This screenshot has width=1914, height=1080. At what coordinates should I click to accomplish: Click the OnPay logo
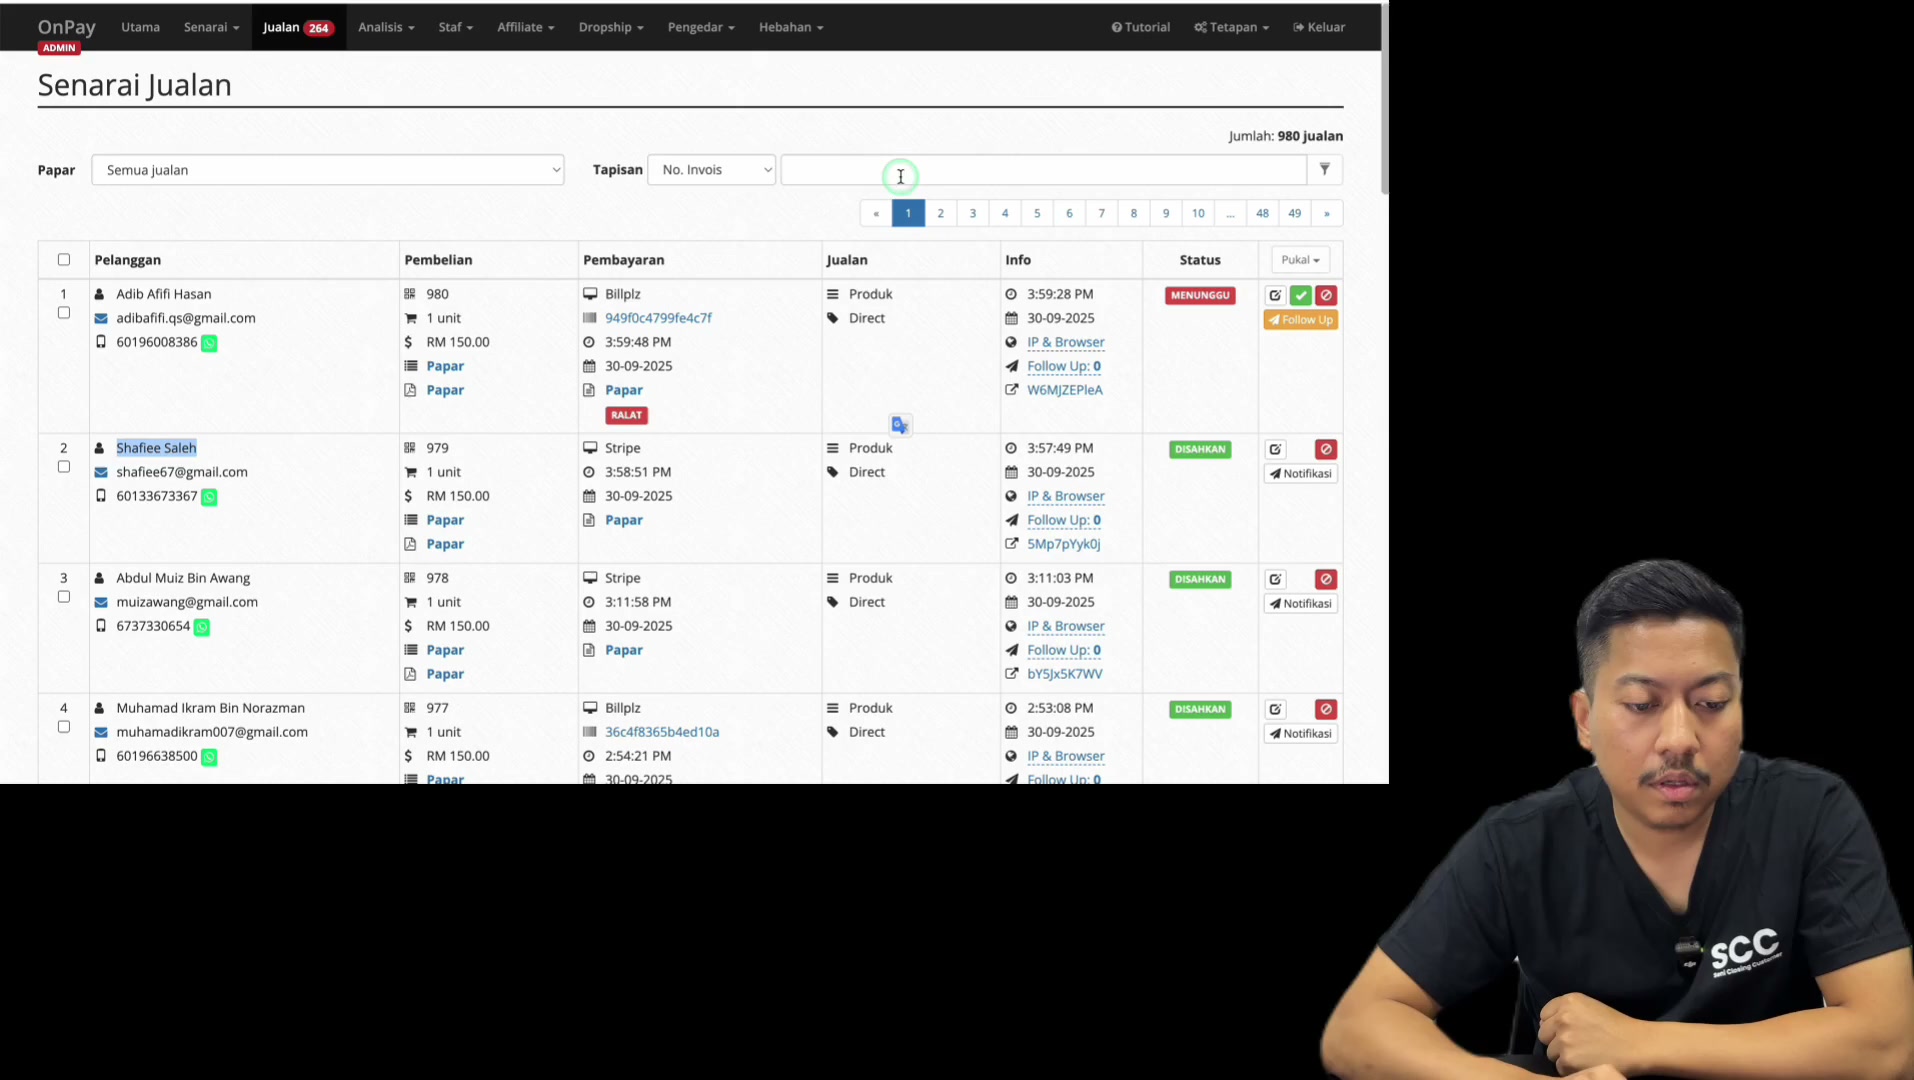pyautogui.click(x=67, y=27)
